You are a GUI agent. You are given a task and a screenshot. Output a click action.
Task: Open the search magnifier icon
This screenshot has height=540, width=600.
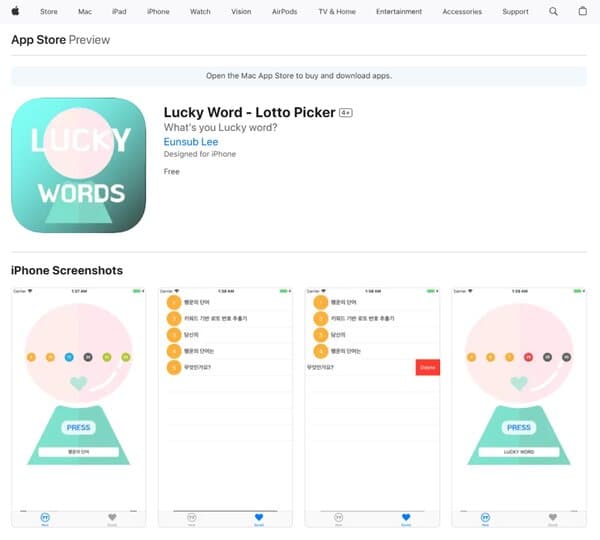553,11
